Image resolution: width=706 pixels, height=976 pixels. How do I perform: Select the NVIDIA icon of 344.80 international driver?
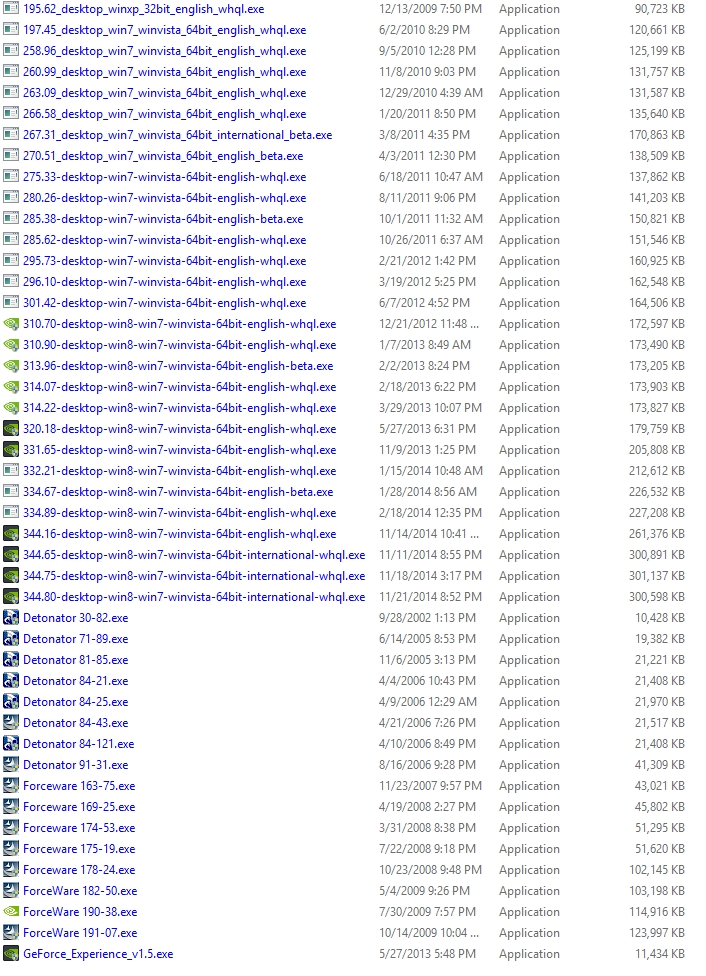click(x=11, y=596)
